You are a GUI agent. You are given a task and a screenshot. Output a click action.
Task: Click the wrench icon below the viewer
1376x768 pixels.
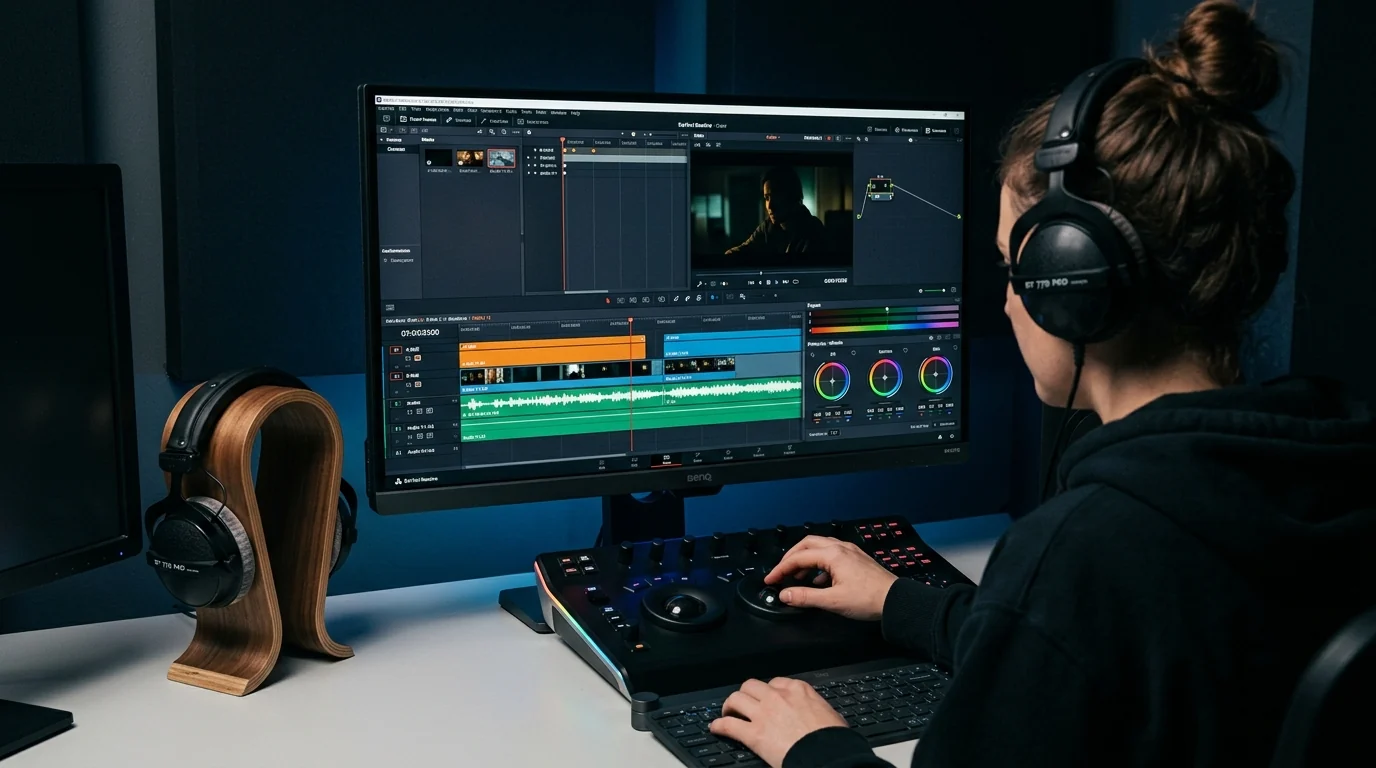pyautogui.click(x=700, y=283)
